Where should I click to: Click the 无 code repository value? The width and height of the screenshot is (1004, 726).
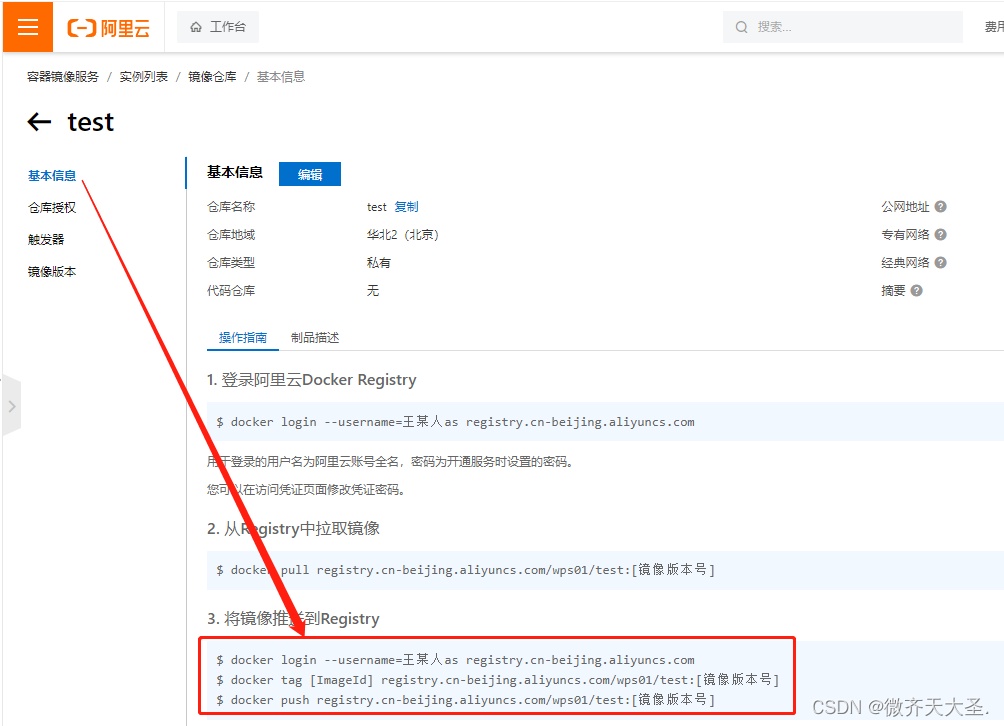pyautogui.click(x=373, y=291)
